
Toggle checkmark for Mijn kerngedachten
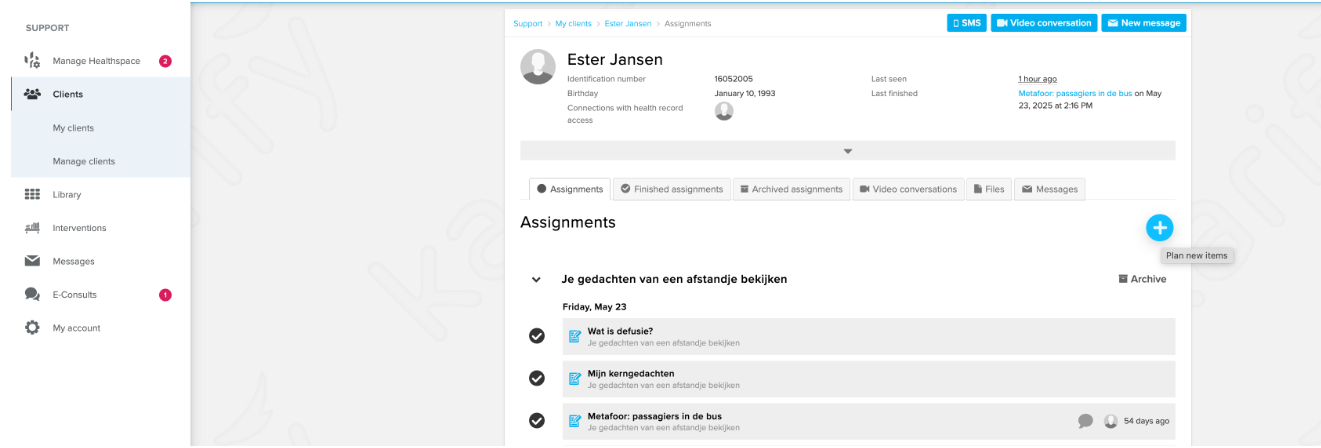tap(537, 378)
